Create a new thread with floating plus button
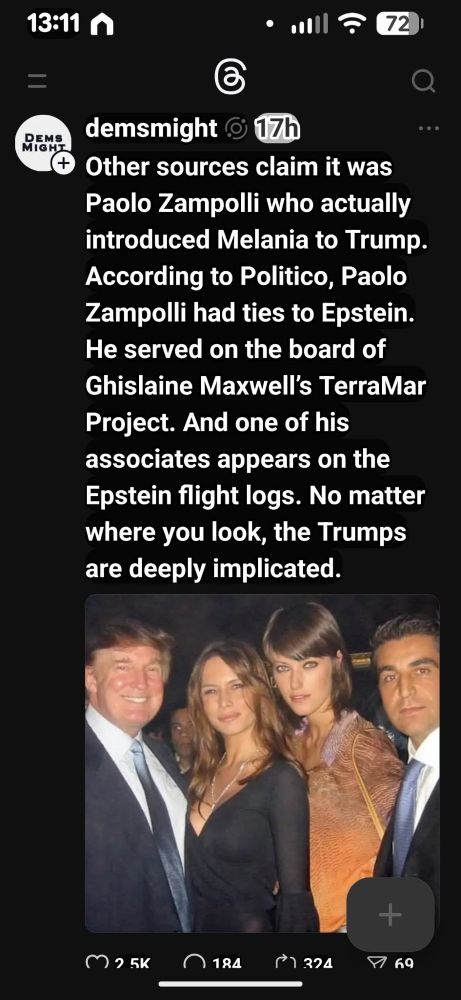The height and width of the screenshot is (1000, 461). 390,915
